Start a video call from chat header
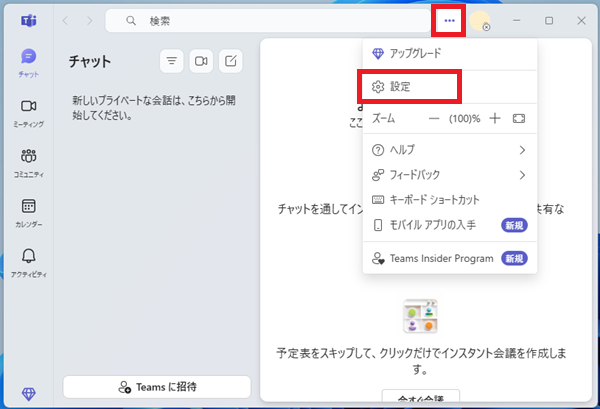600x409 pixels. [x=201, y=61]
